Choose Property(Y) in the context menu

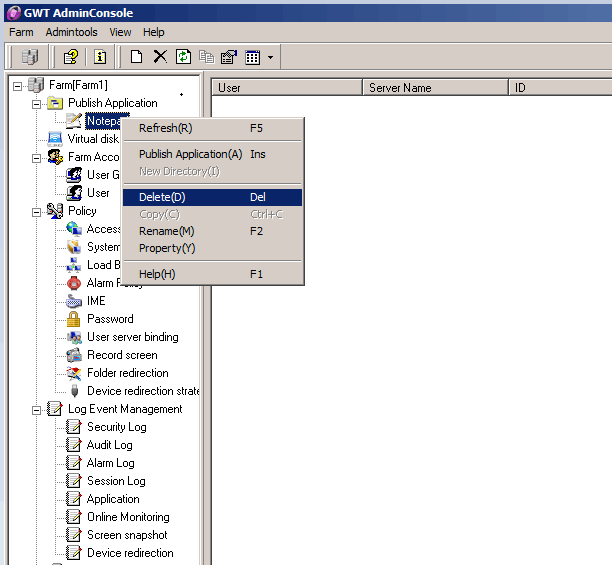coord(167,248)
